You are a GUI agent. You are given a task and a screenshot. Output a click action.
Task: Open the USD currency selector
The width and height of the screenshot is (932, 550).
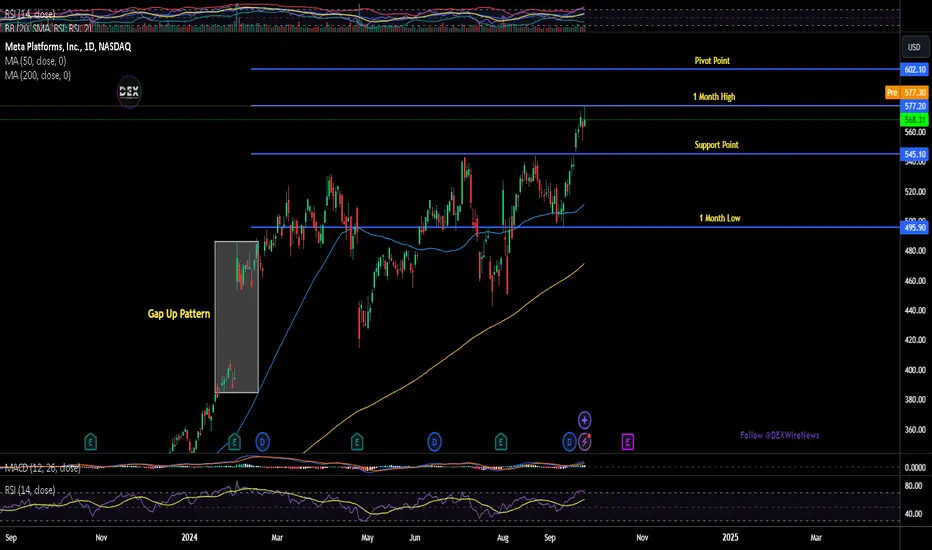coord(914,47)
